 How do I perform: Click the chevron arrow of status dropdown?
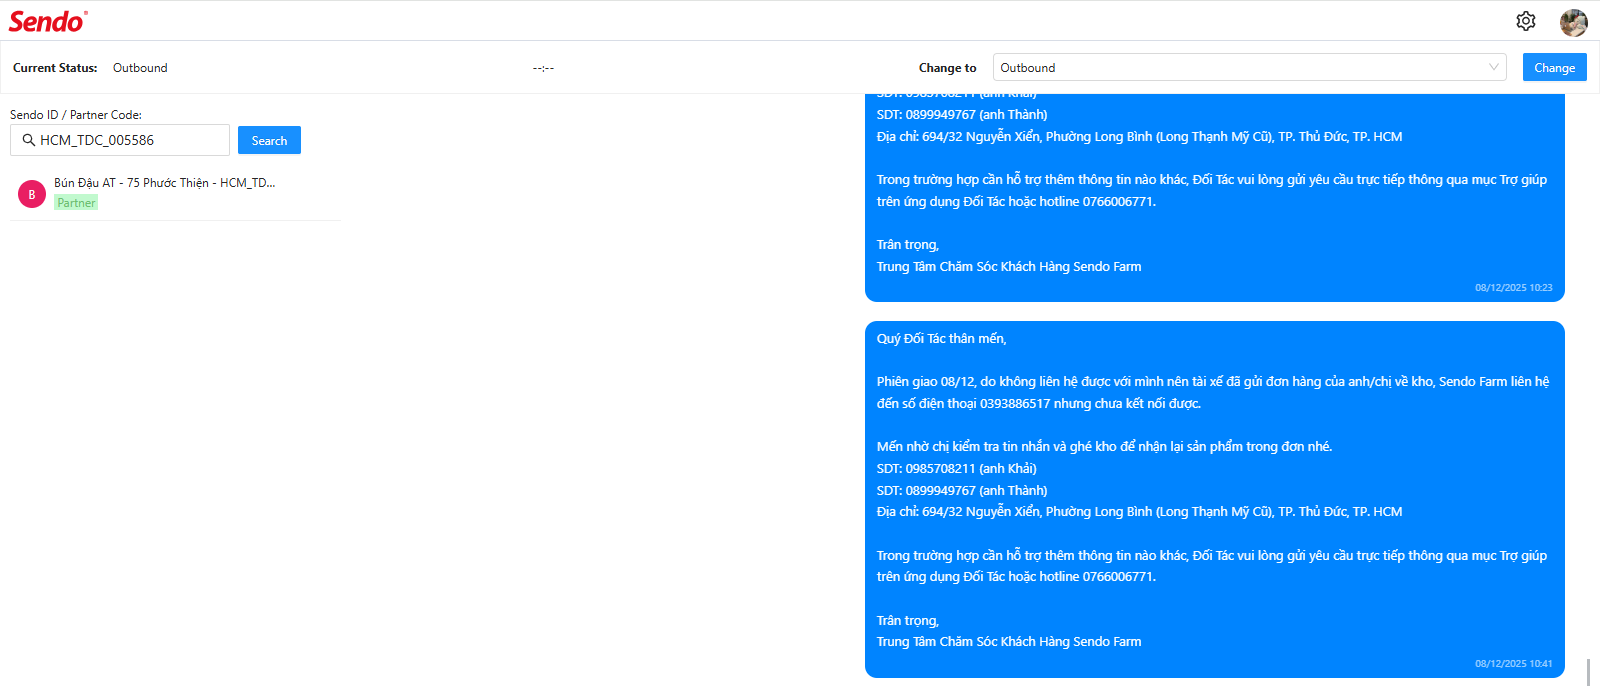click(x=1493, y=68)
